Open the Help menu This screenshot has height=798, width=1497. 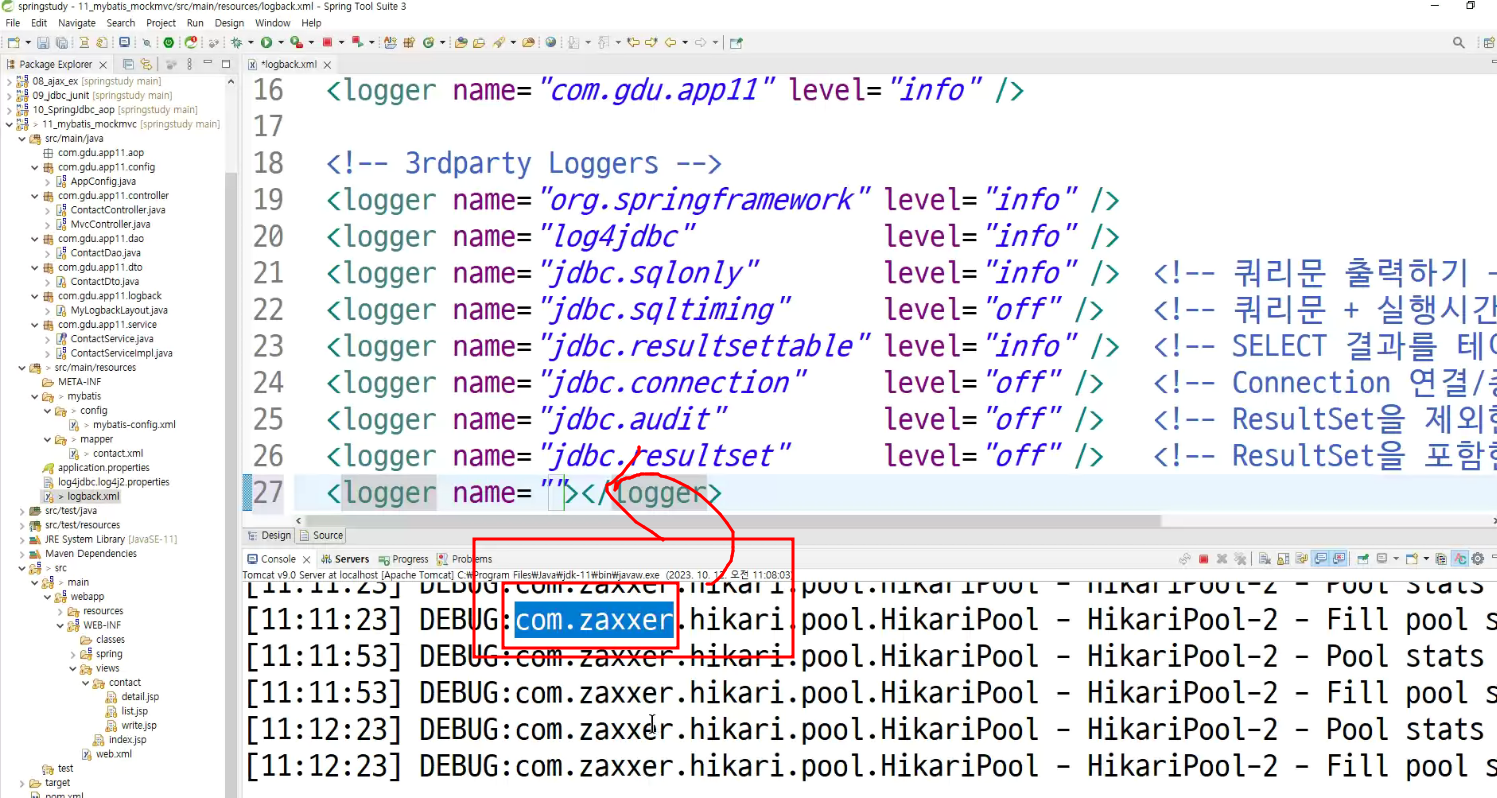[x=311, y=22]
